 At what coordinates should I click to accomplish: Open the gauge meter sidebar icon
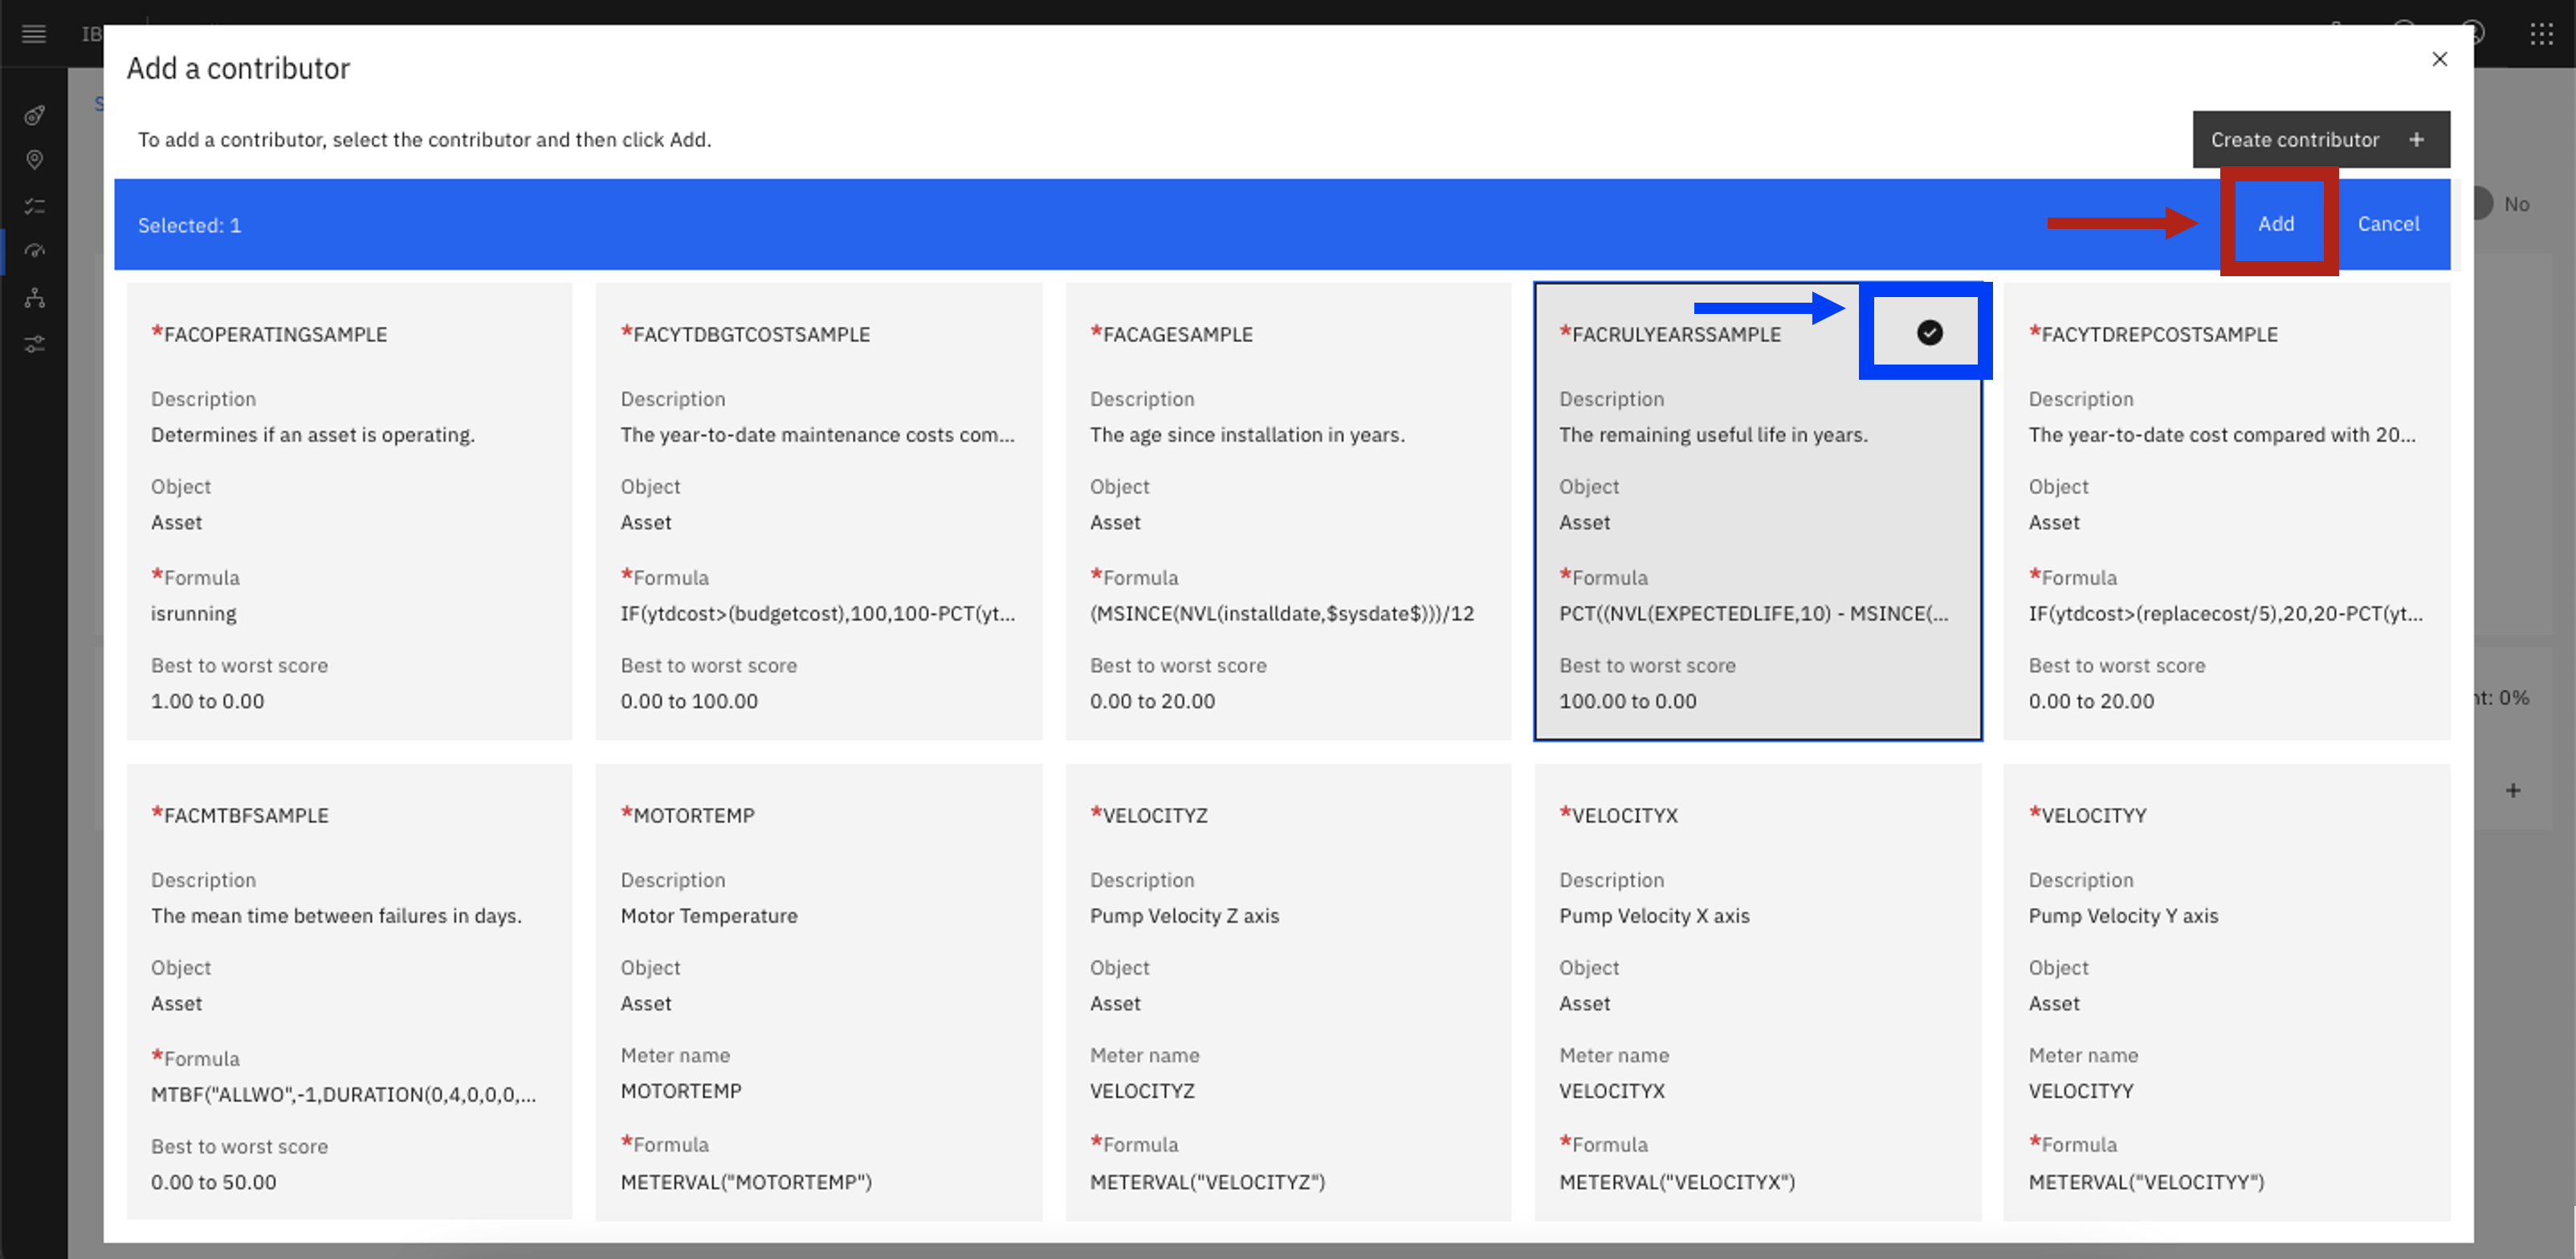click(x=34, y=251)
